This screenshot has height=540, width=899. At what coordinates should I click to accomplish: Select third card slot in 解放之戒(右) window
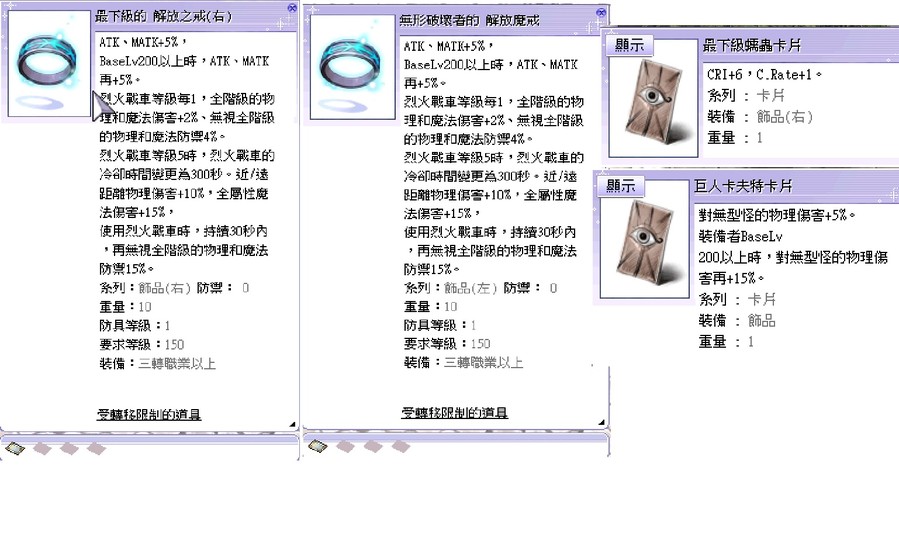(x=69, y=448)
